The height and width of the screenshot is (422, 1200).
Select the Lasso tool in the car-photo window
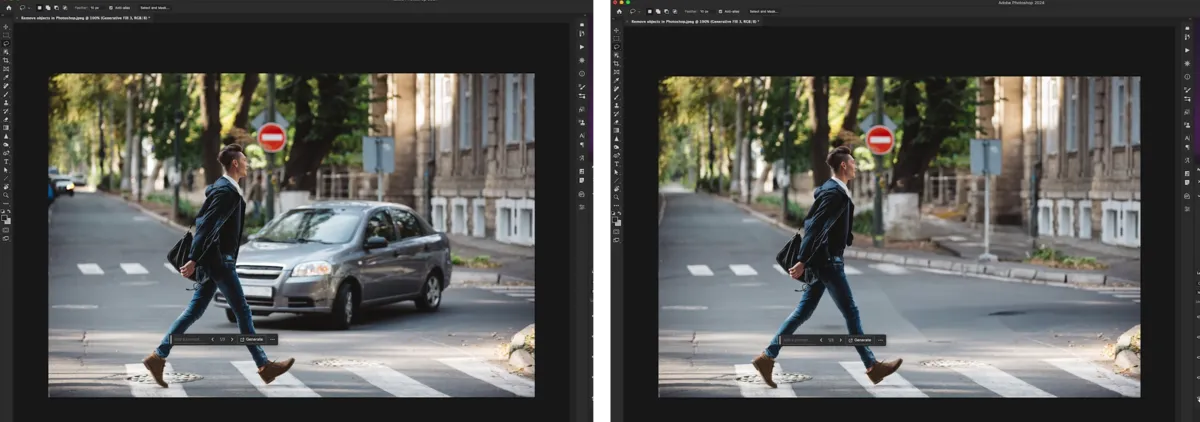tap(6, 44)
